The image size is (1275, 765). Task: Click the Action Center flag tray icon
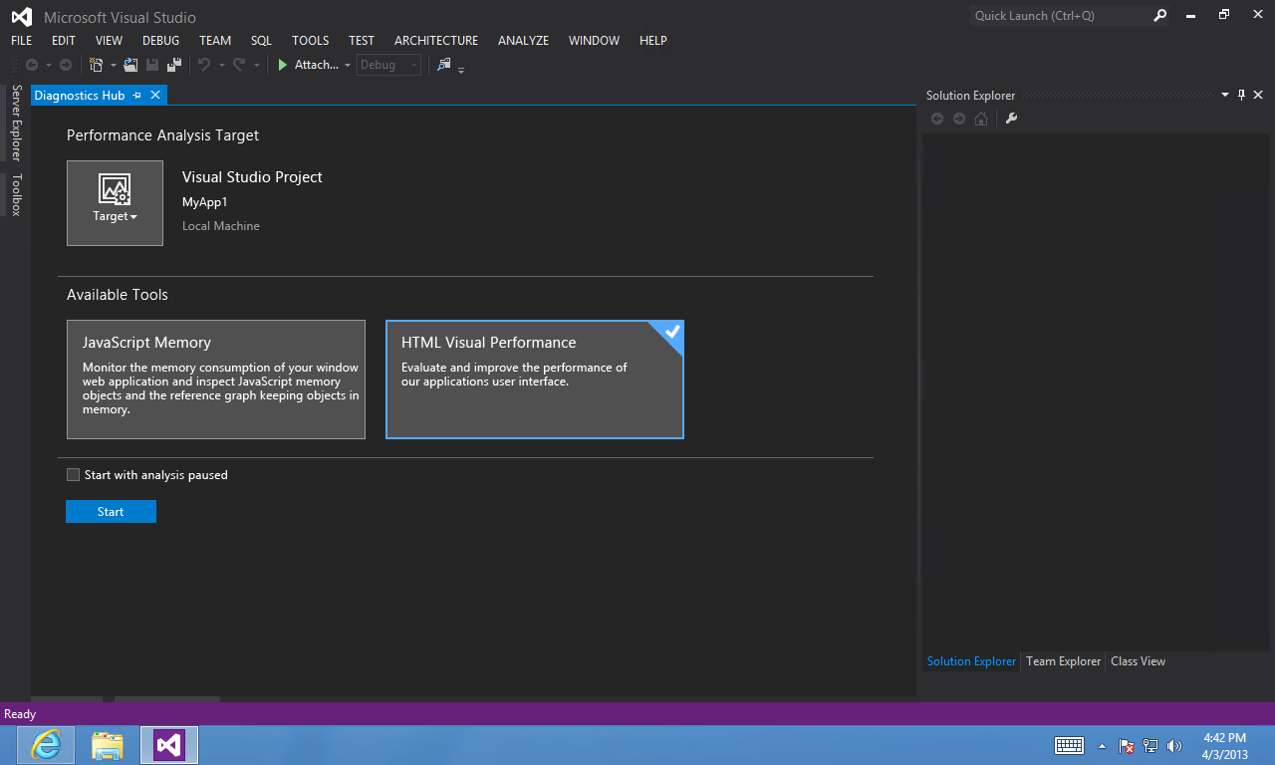[x=1126, y=746]
